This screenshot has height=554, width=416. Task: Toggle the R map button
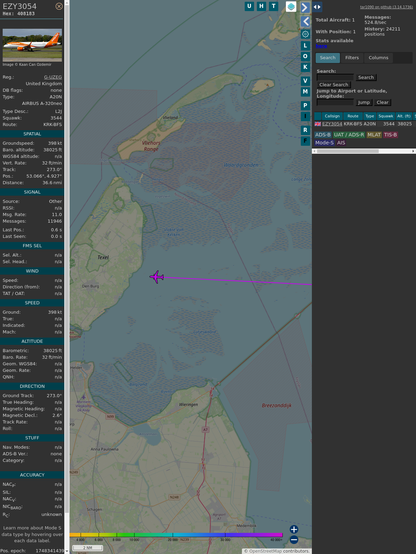pos(305,130)
